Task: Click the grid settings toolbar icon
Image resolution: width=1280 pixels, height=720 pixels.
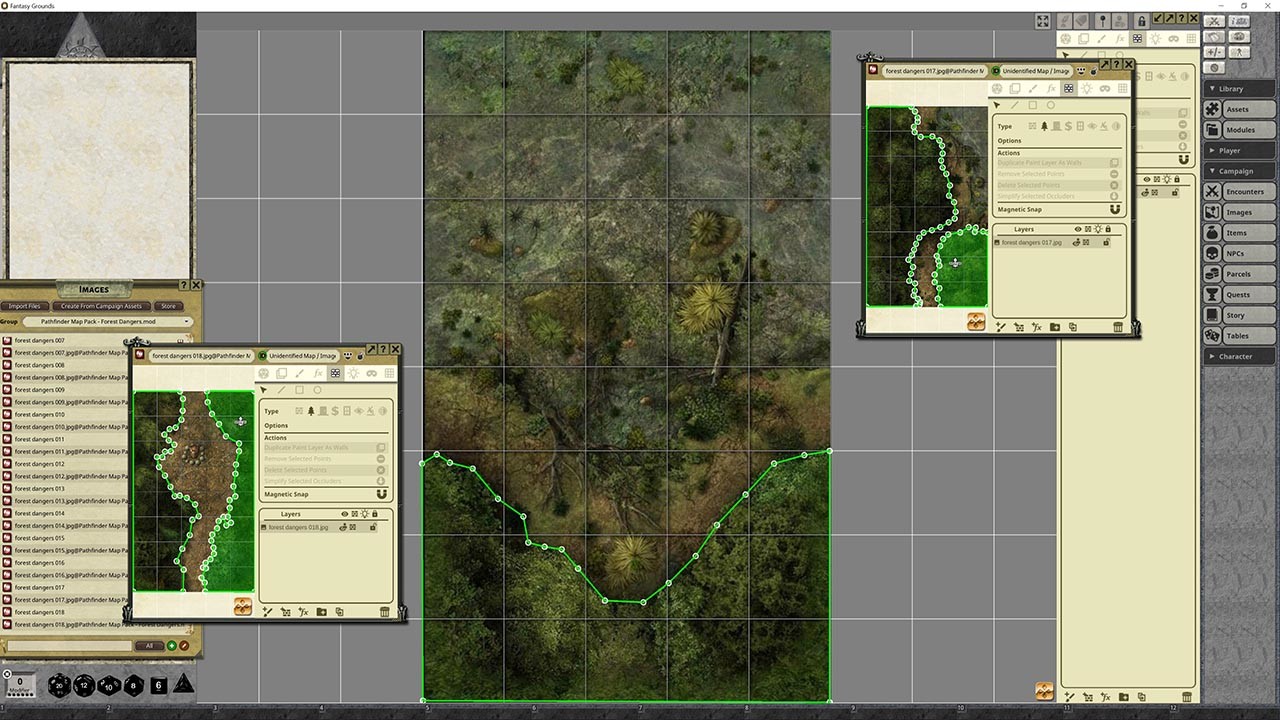Action: coord(388,373)
